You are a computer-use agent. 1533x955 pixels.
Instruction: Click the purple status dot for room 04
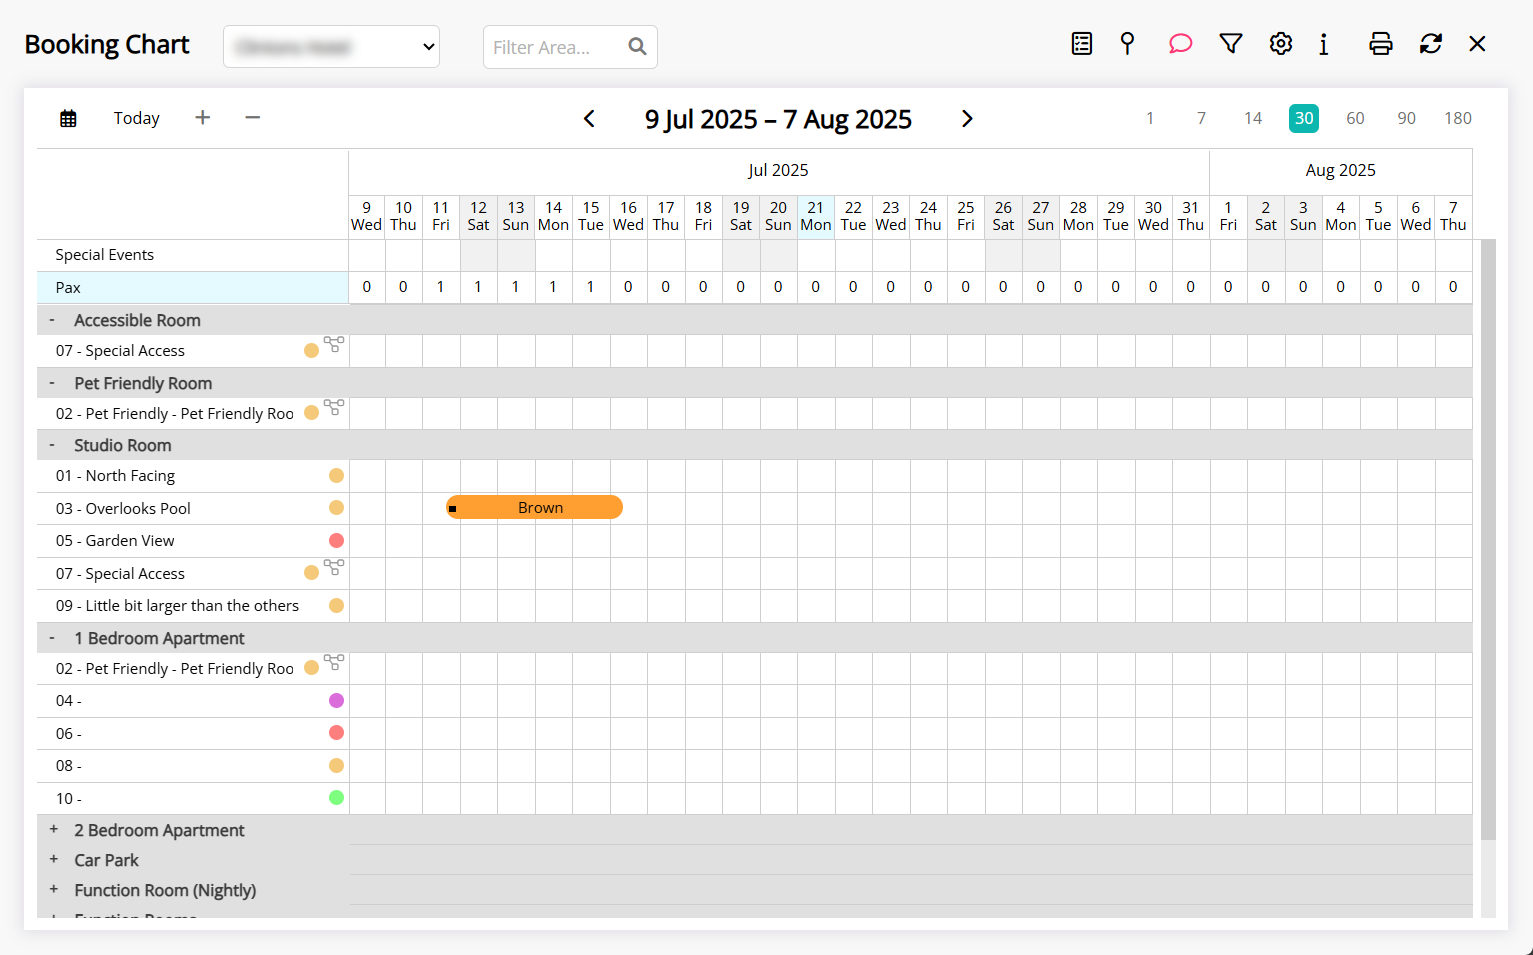pos(336,701)
